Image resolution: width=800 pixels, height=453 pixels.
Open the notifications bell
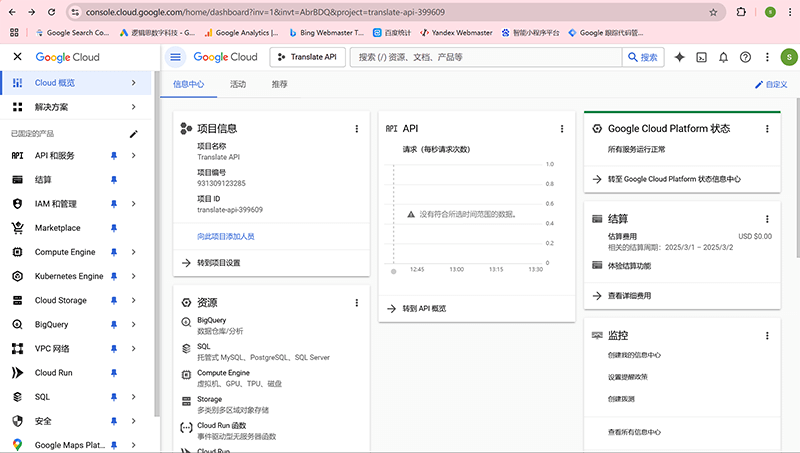coord(723,57)
